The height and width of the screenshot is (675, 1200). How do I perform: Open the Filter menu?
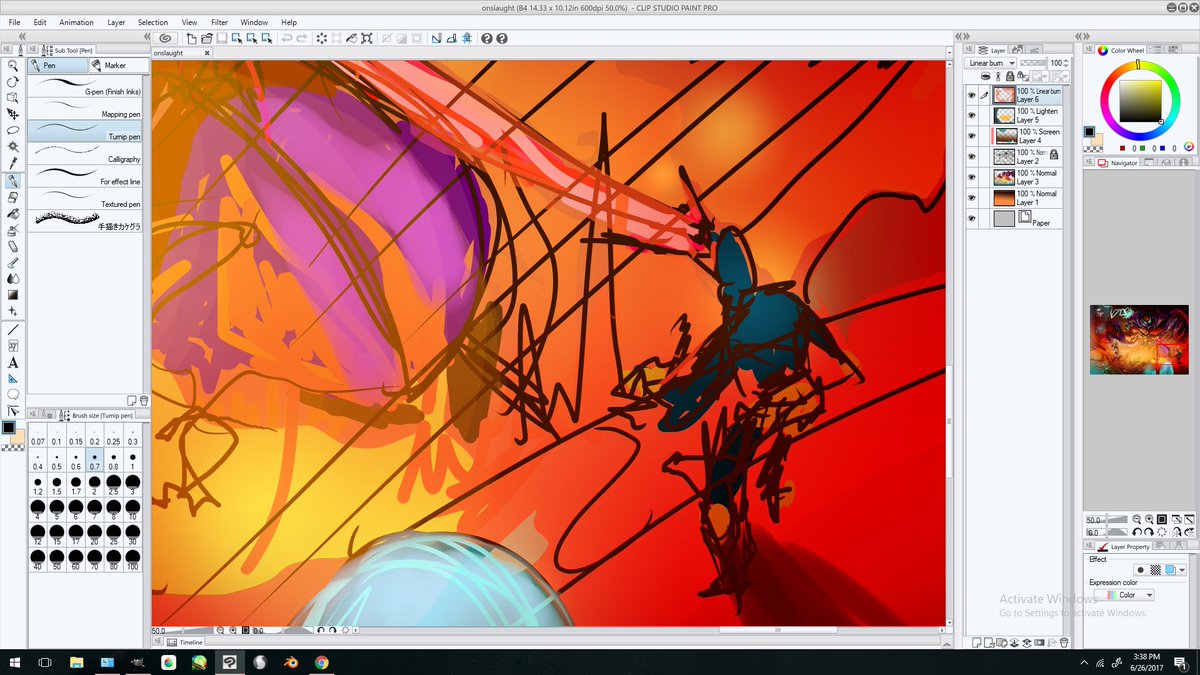pos(219,21)
